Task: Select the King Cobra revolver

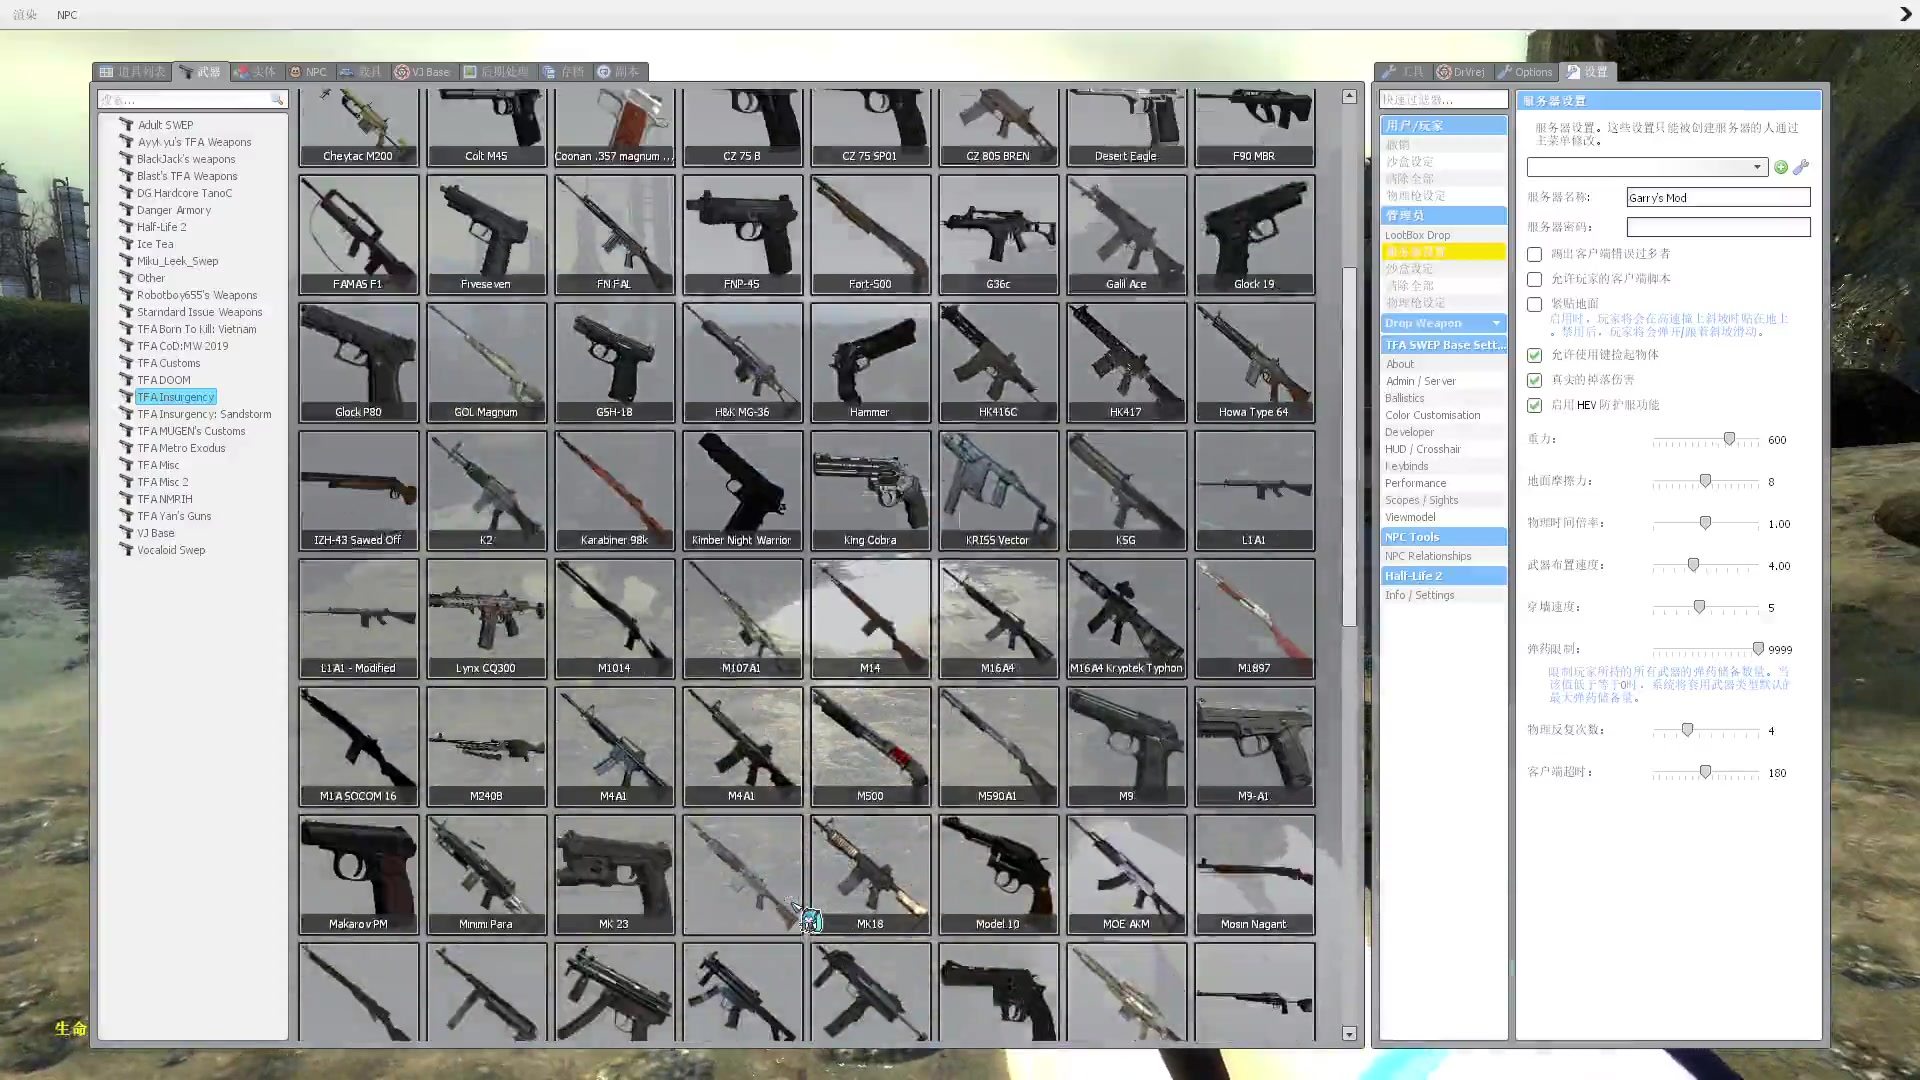Action: click(870, 491)
